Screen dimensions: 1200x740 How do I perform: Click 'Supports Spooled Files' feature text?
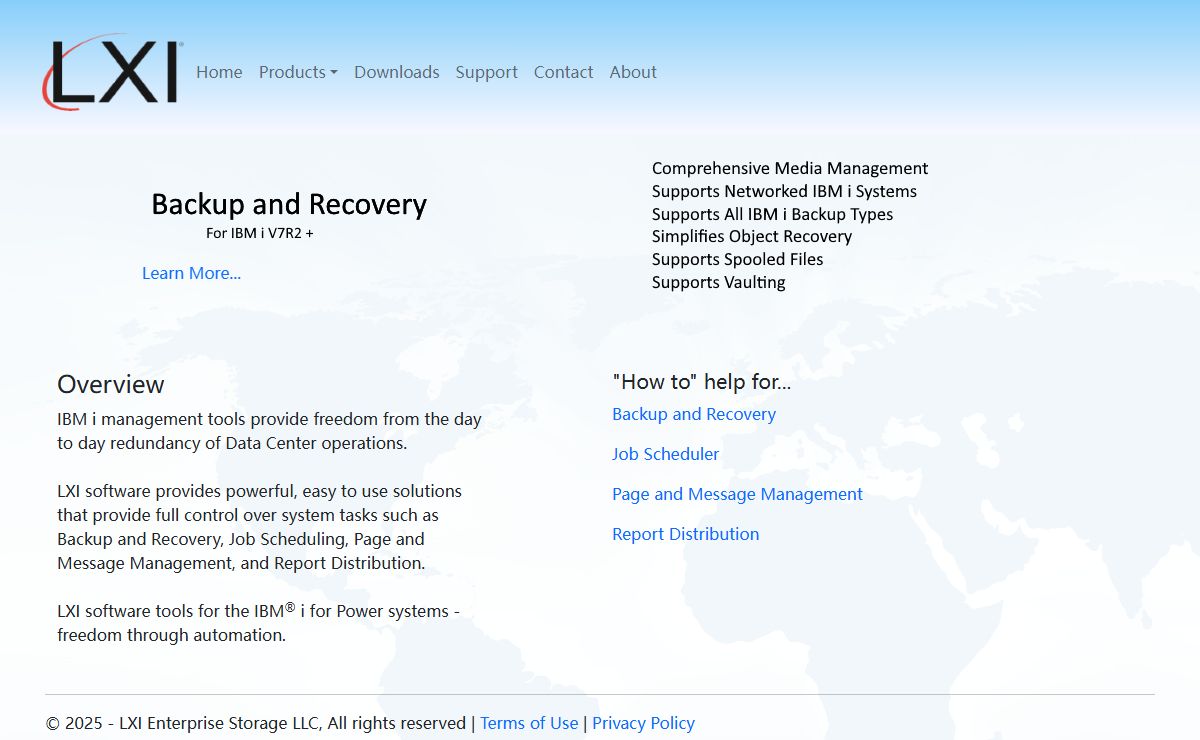738,259
